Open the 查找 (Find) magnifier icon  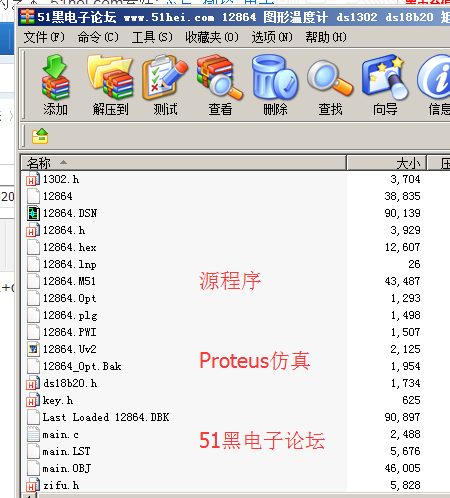pyautogui.click(x=330, y=85)
